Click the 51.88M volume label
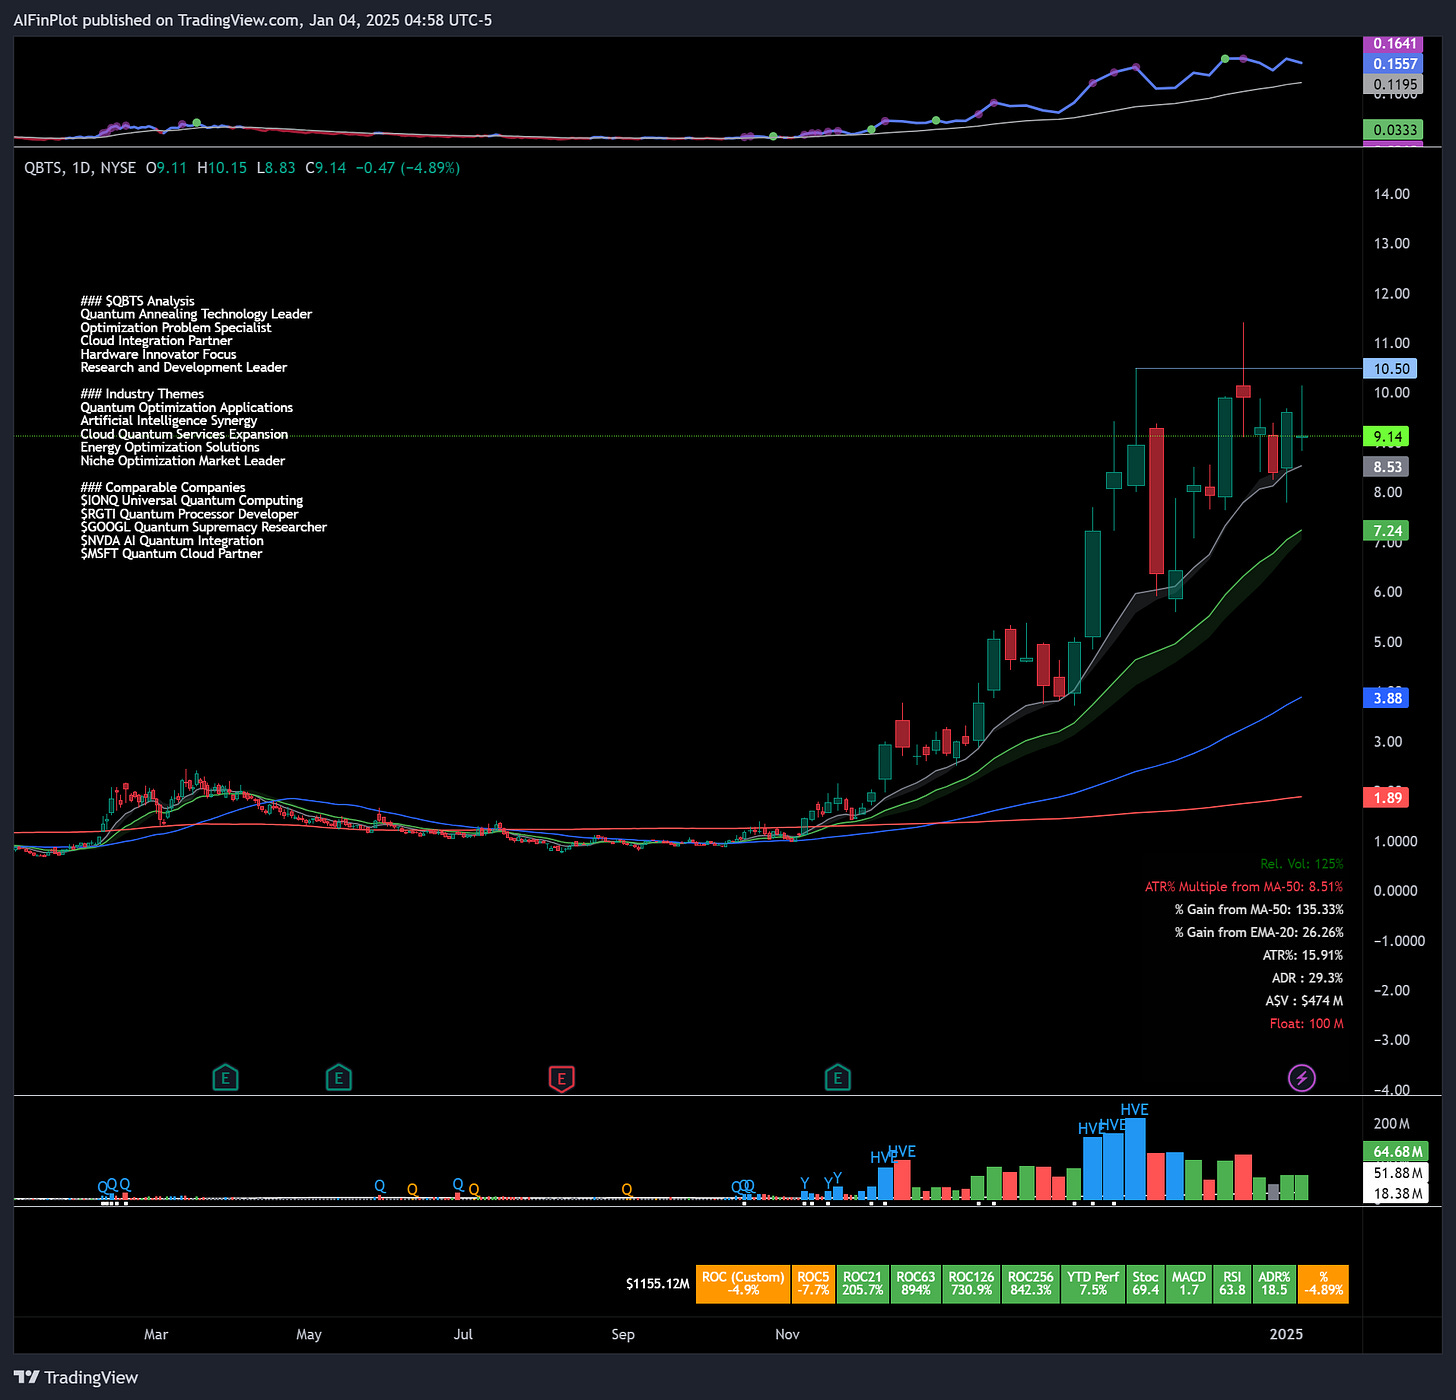Image resolution: width=1456 pixels, height=1400 pixels. (1396, 1173)
